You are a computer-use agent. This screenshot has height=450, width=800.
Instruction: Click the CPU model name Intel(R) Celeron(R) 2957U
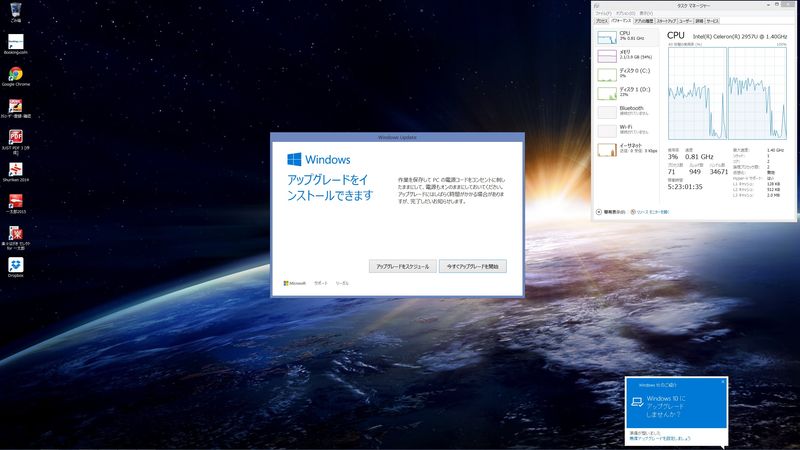pos(740,36)
